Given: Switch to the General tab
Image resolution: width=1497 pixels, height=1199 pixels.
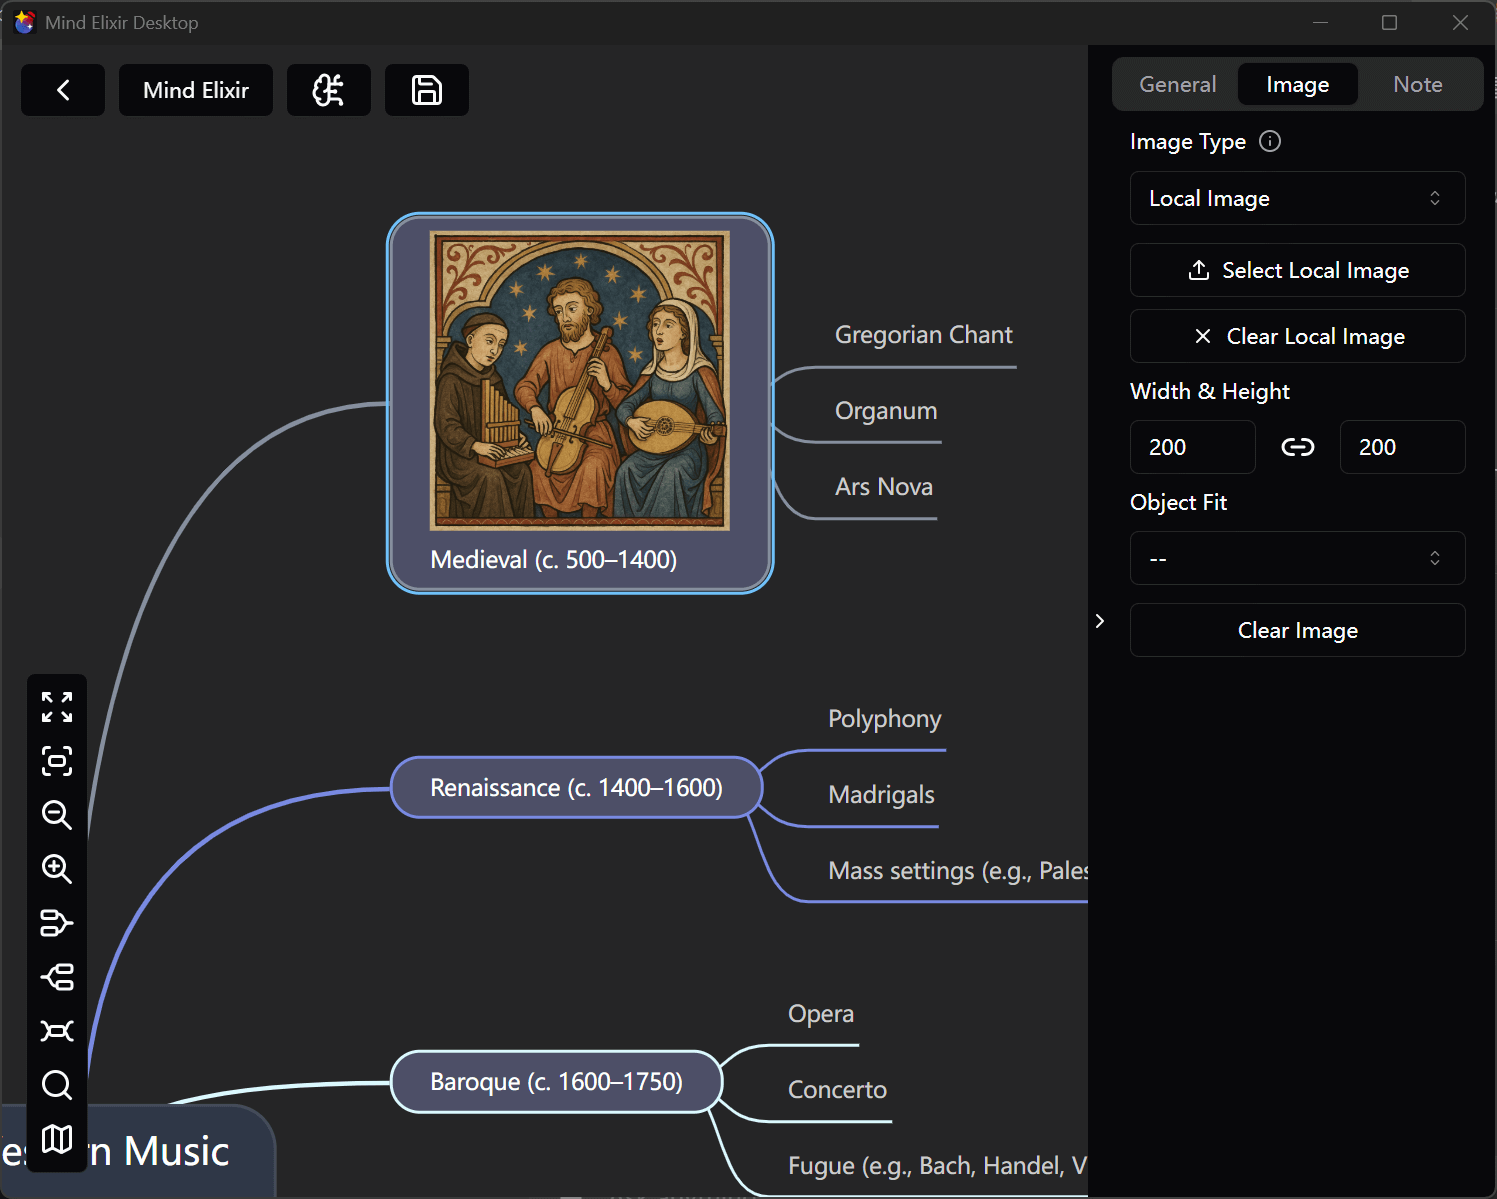Looking at the screenshot, I should click(x=1177, y=84).
